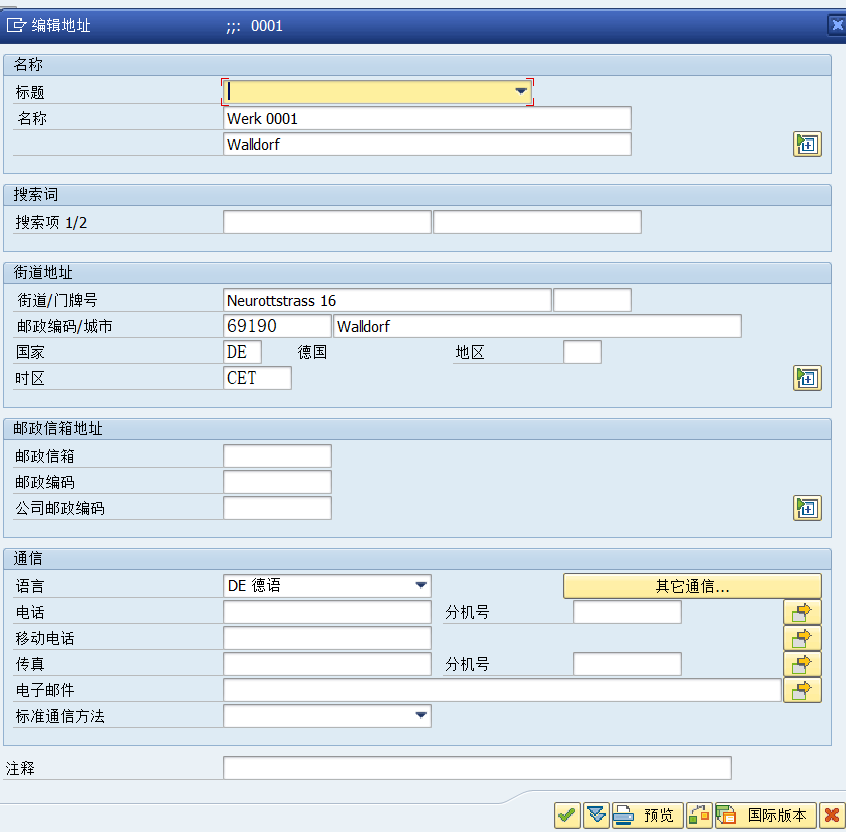Click the 电子邮件 email input field
Image resolution: width=846 pixels, height=832 pixels.
click(x=502, y=690)
